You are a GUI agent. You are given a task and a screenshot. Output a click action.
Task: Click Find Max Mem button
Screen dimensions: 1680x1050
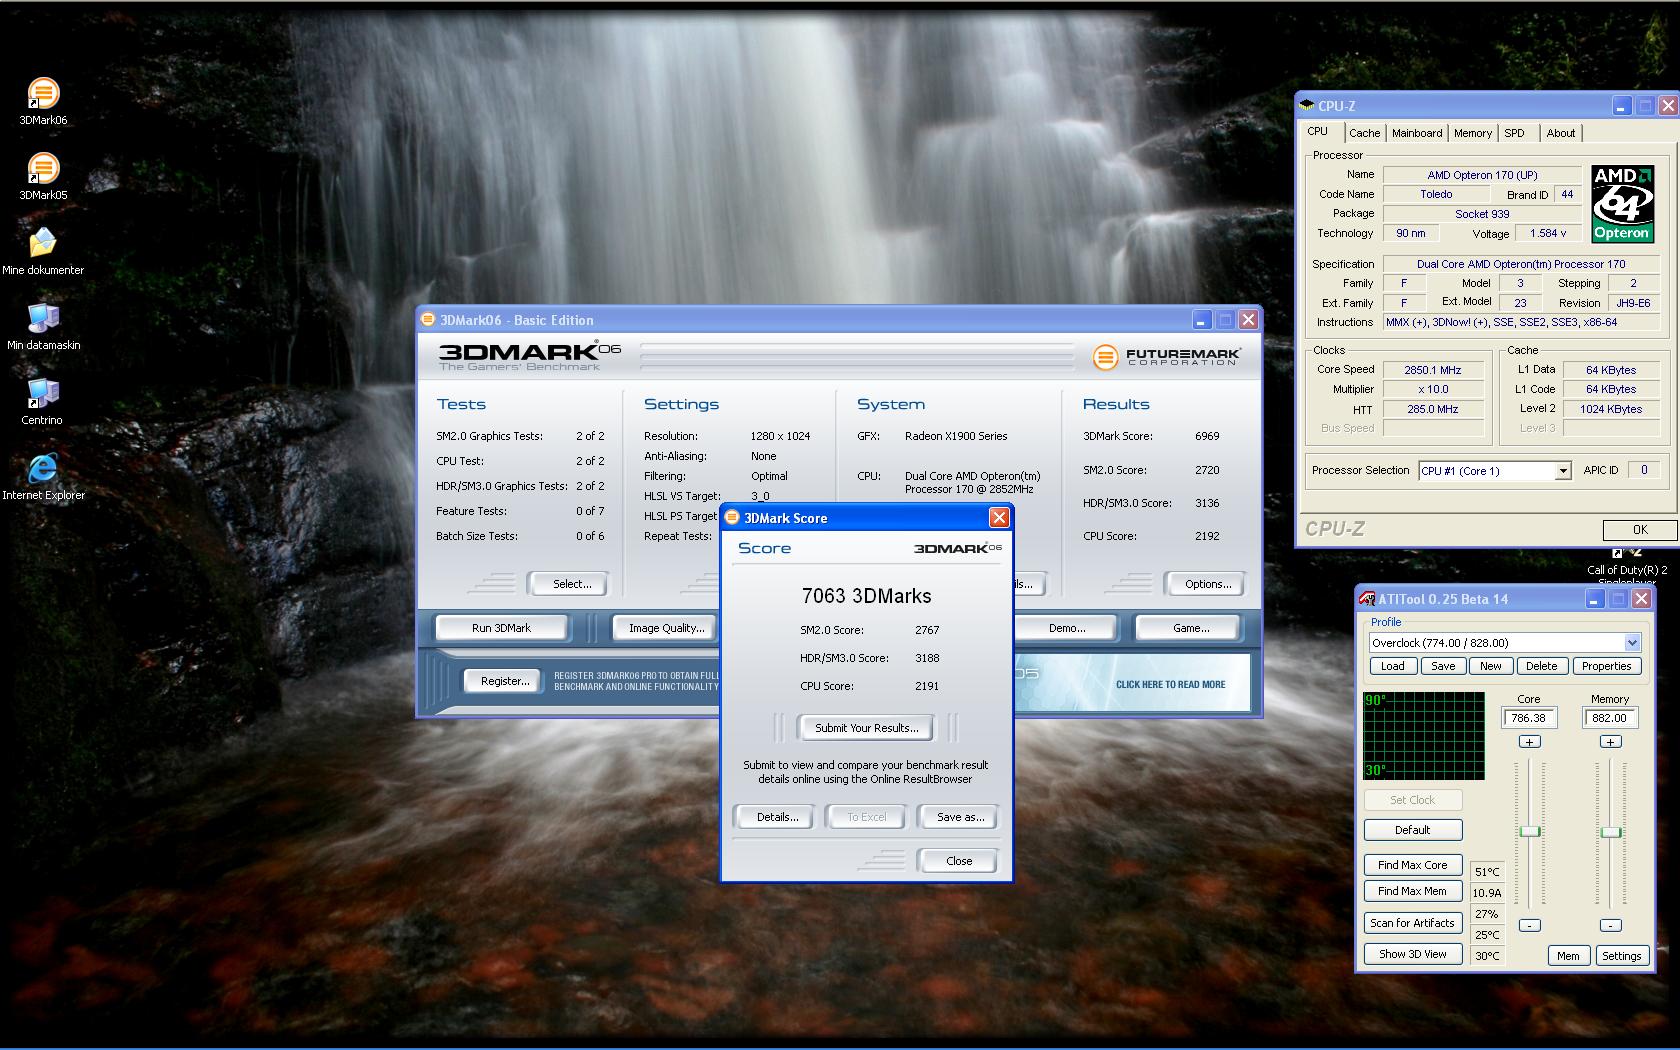[x=1412, y=891]
